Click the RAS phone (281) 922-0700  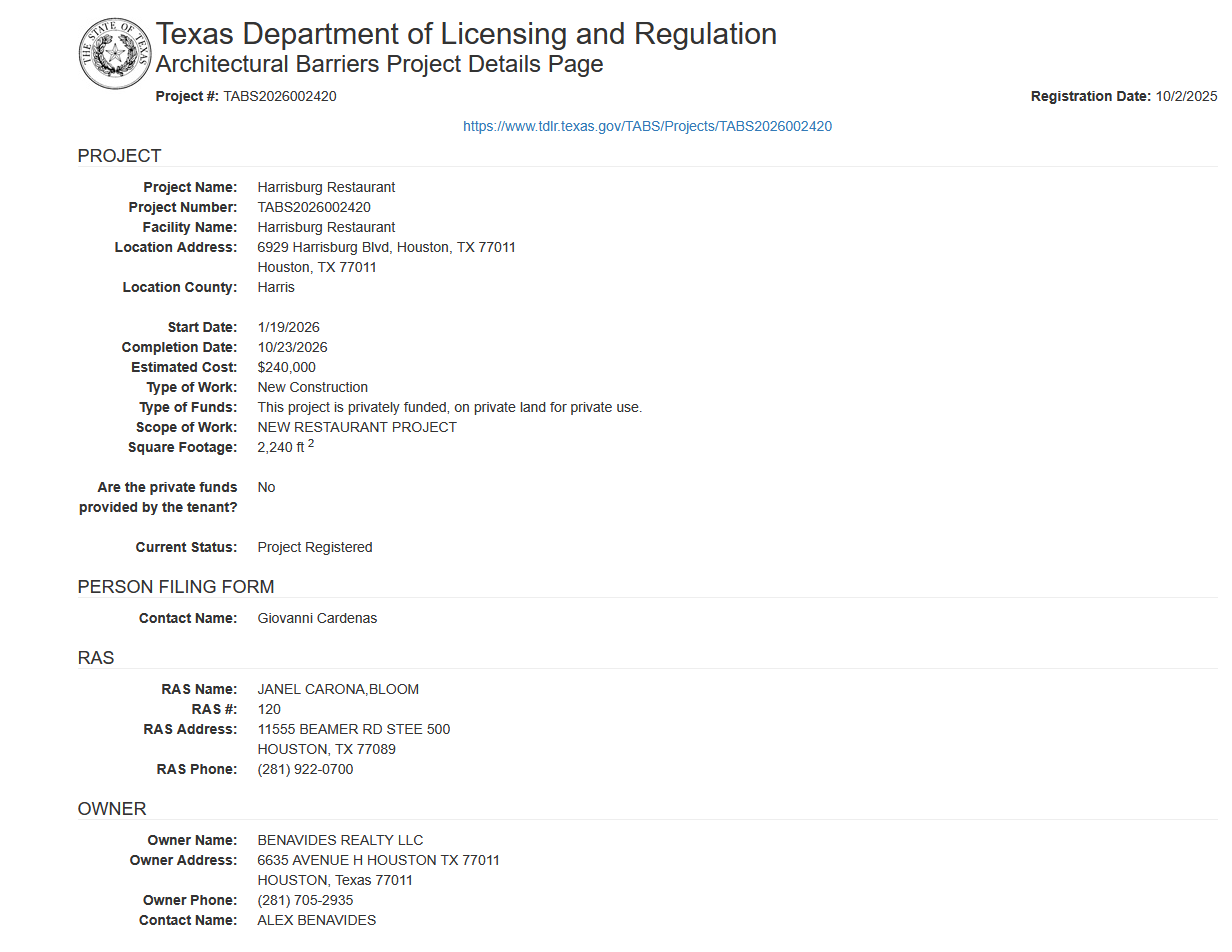tap(306, 769)
